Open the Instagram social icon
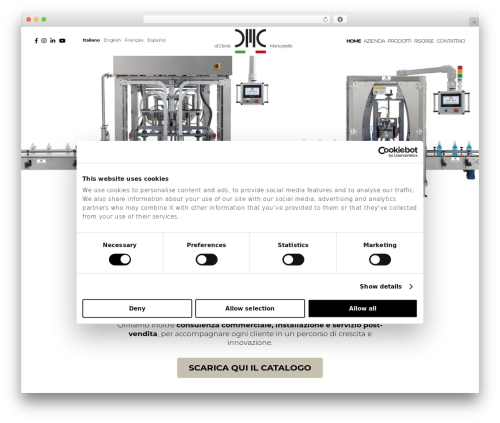This screenshot has width=500, height=423. tap(44, 41)
